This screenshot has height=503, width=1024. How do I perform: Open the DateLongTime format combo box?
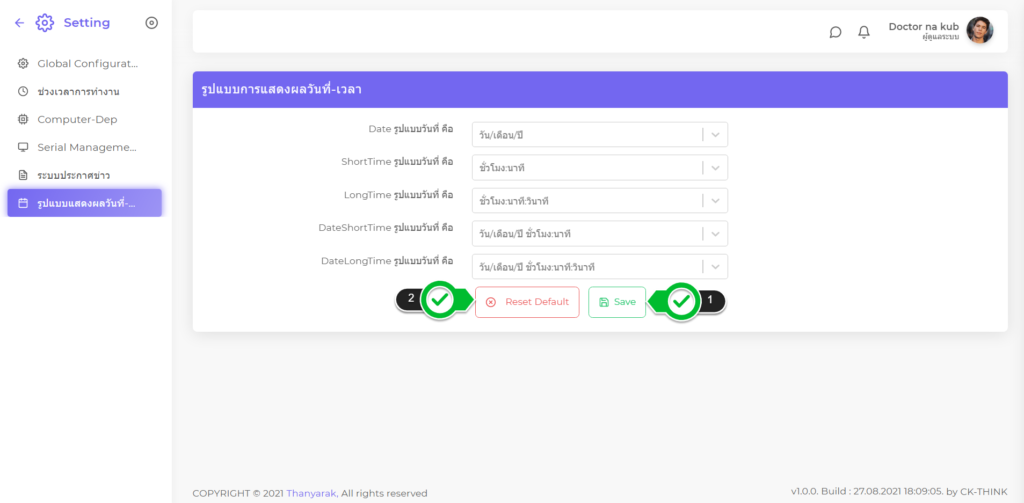[x=599, y=267]
